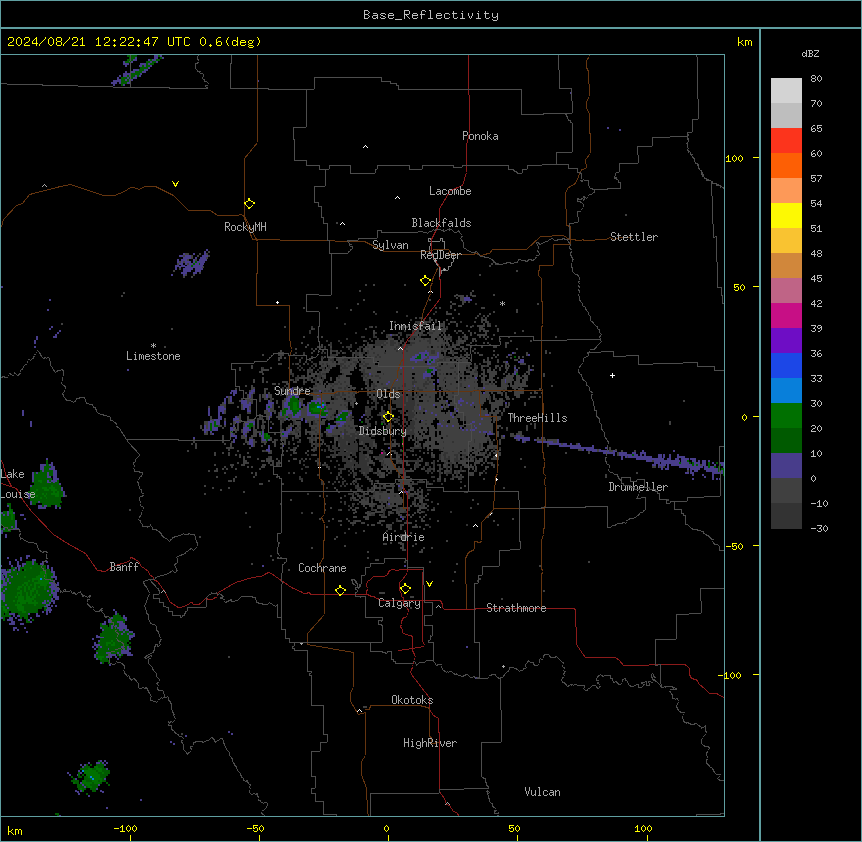Click the yellow marker between Olds and Didsbury
The height and width of the screenshot is (842, 862).
[388, 417]
